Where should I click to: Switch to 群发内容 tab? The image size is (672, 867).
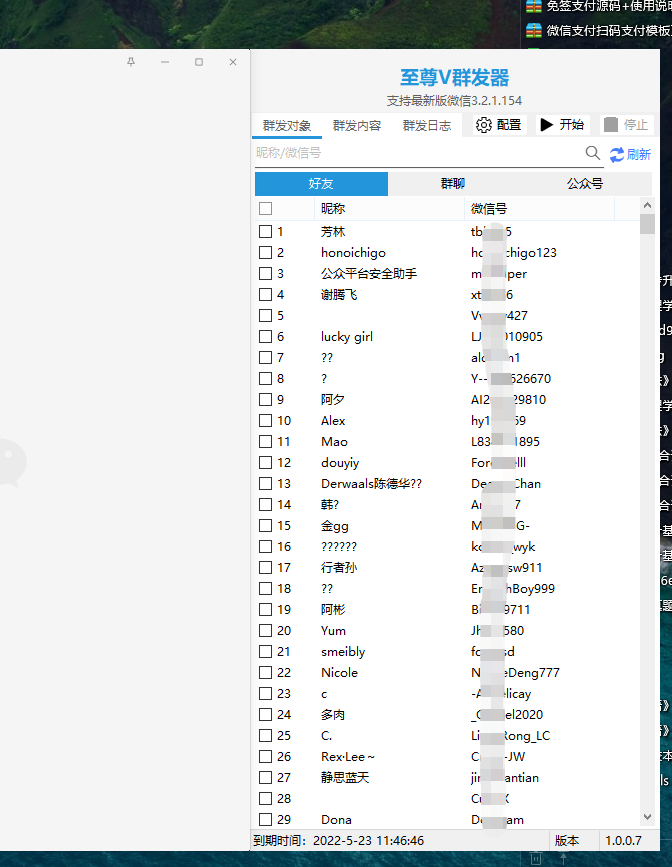click(357, 126)
